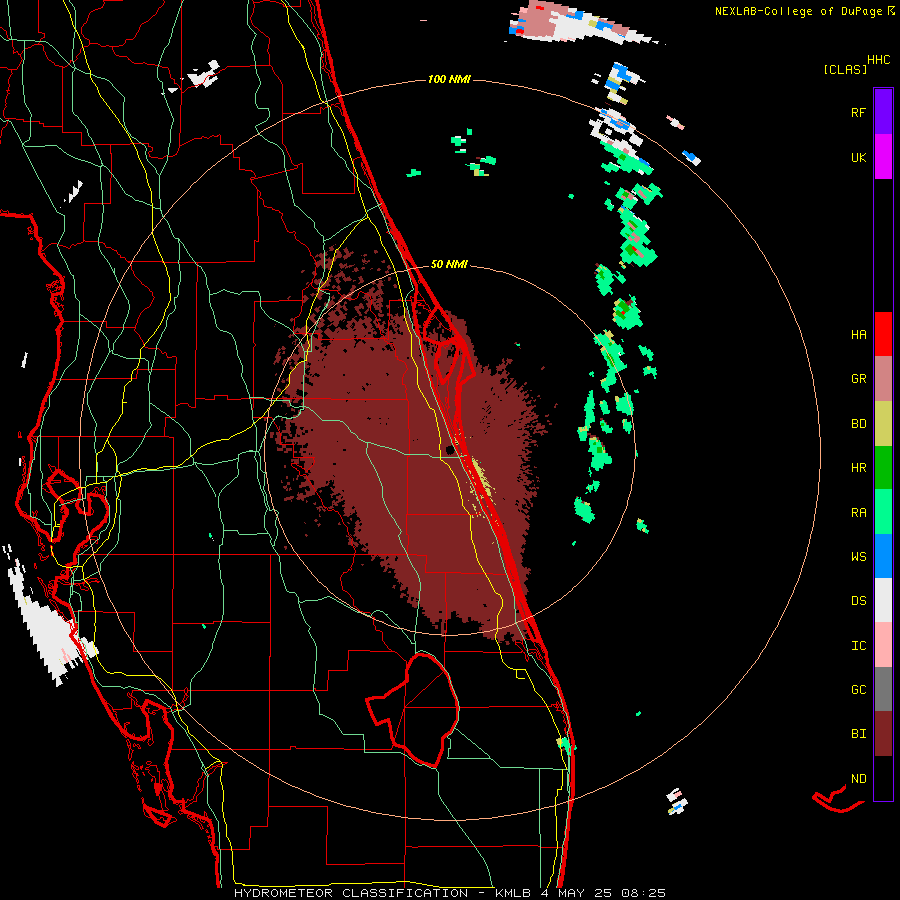The height and width of the screenshot is (900, 900).
Task: Click the BI legend label
Action: pos(858,734)
